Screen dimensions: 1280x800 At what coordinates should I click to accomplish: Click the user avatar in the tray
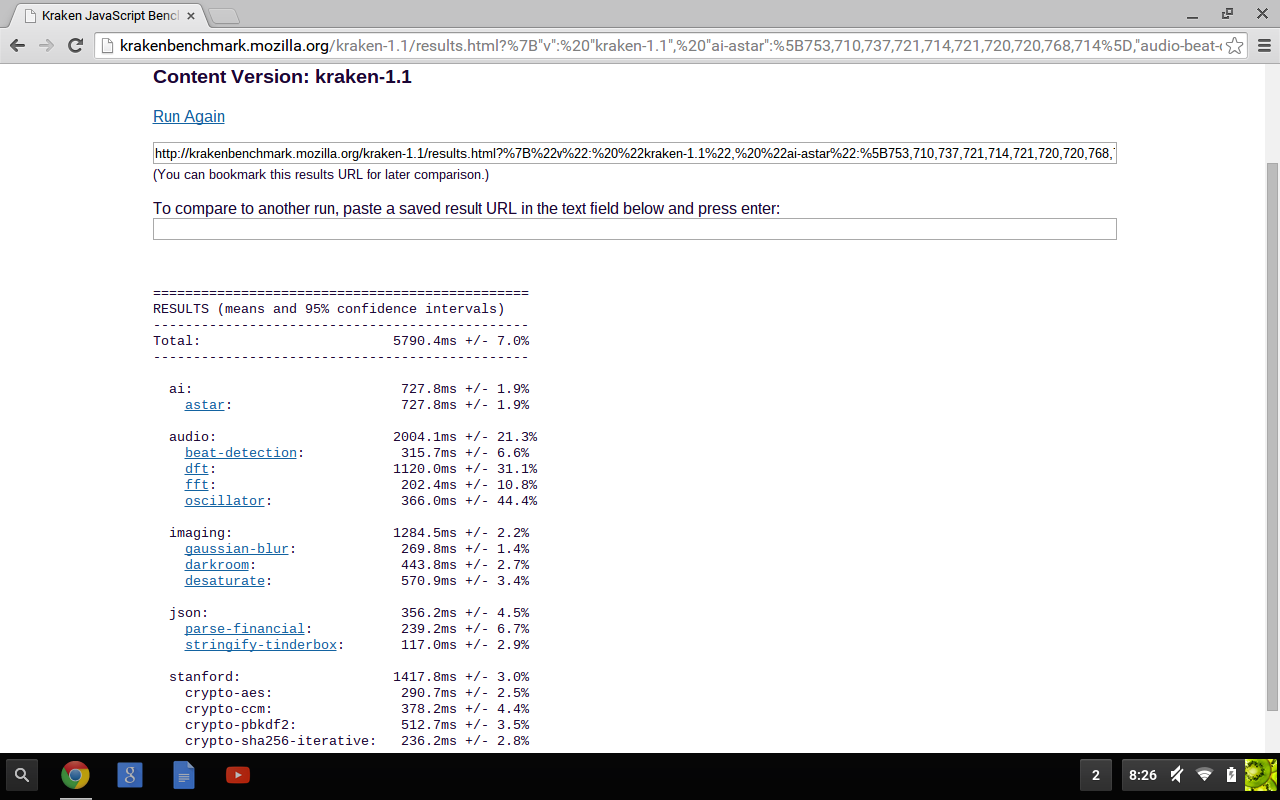pos(1260,775)
